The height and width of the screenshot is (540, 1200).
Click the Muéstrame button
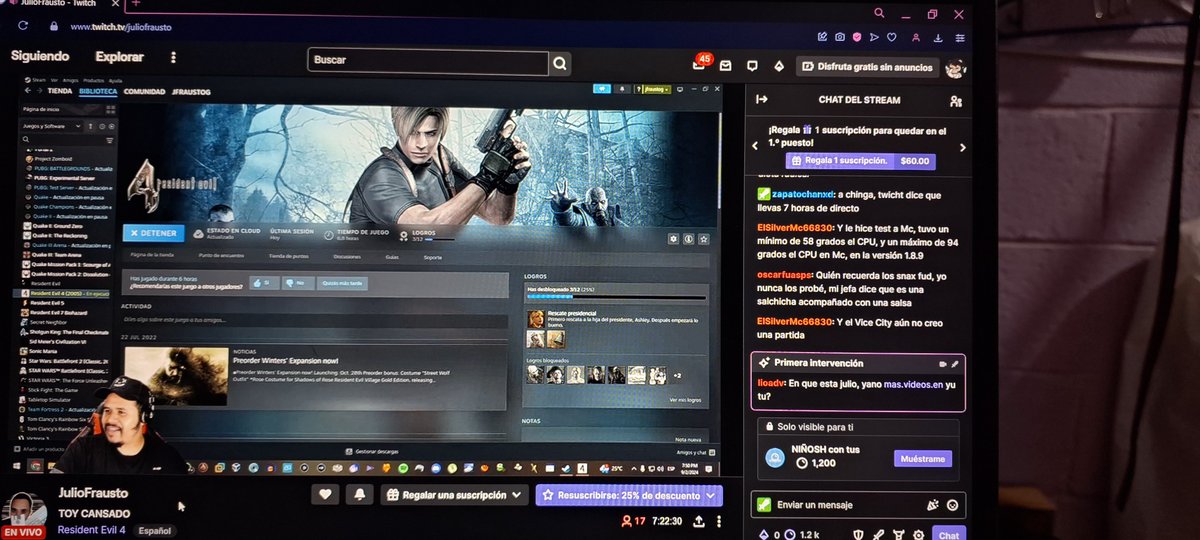coord(922,458)
